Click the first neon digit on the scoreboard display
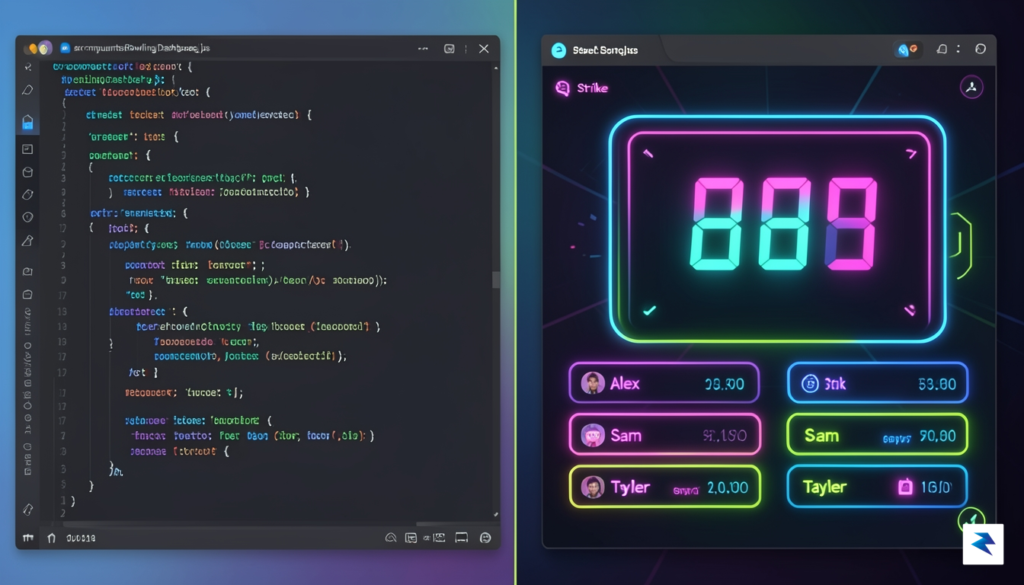Viewport: 1024px width, 585px height. tap(717, 224)
